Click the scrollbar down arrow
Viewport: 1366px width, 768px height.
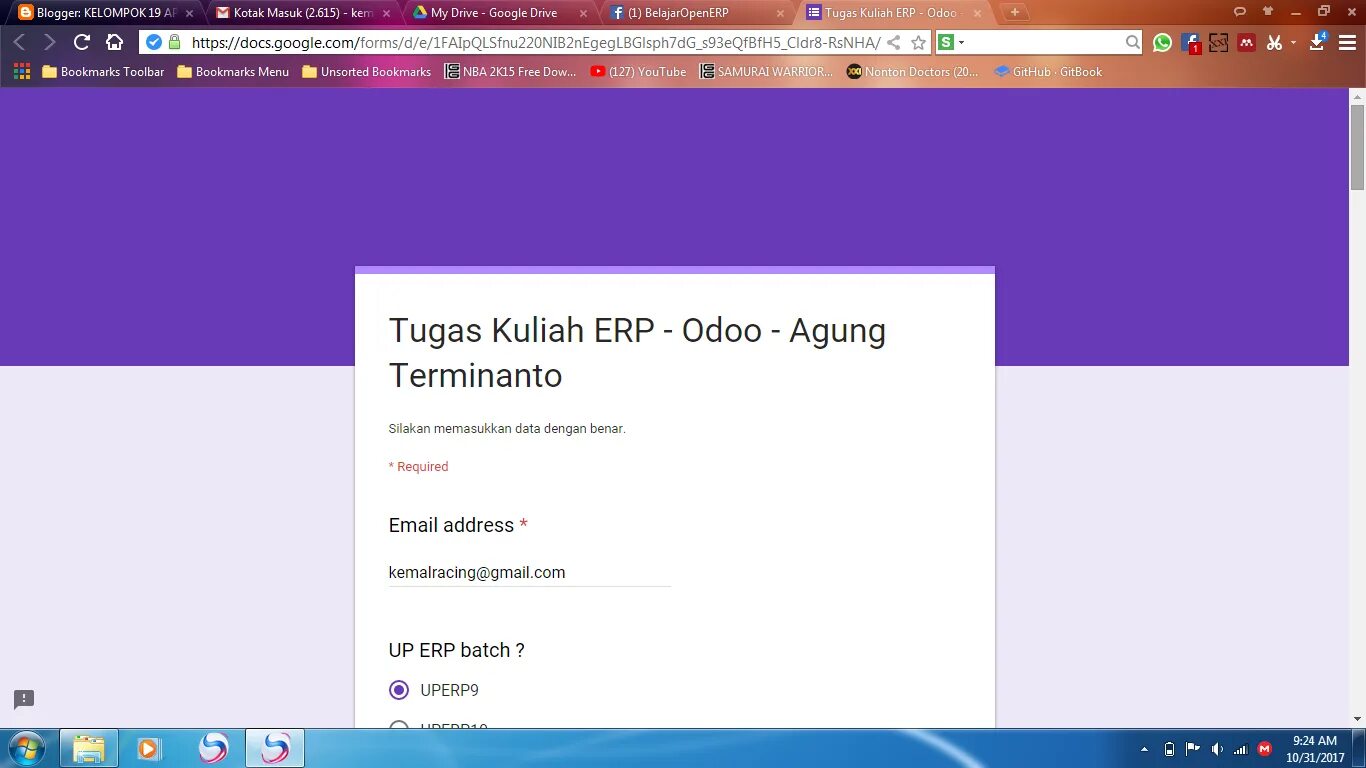coord(1357,719)
